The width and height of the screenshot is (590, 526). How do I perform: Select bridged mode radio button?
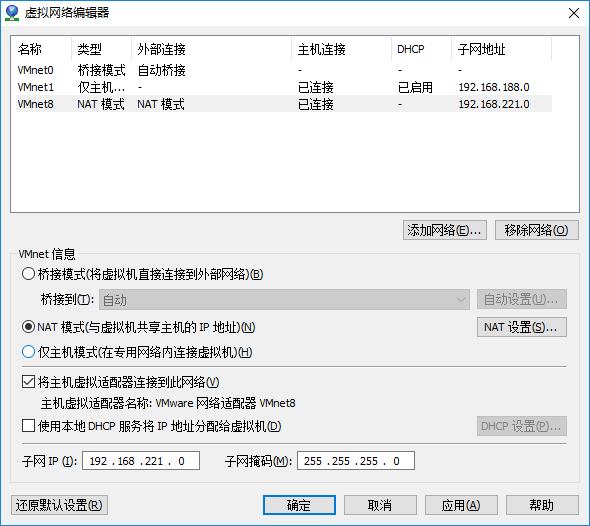28,274
